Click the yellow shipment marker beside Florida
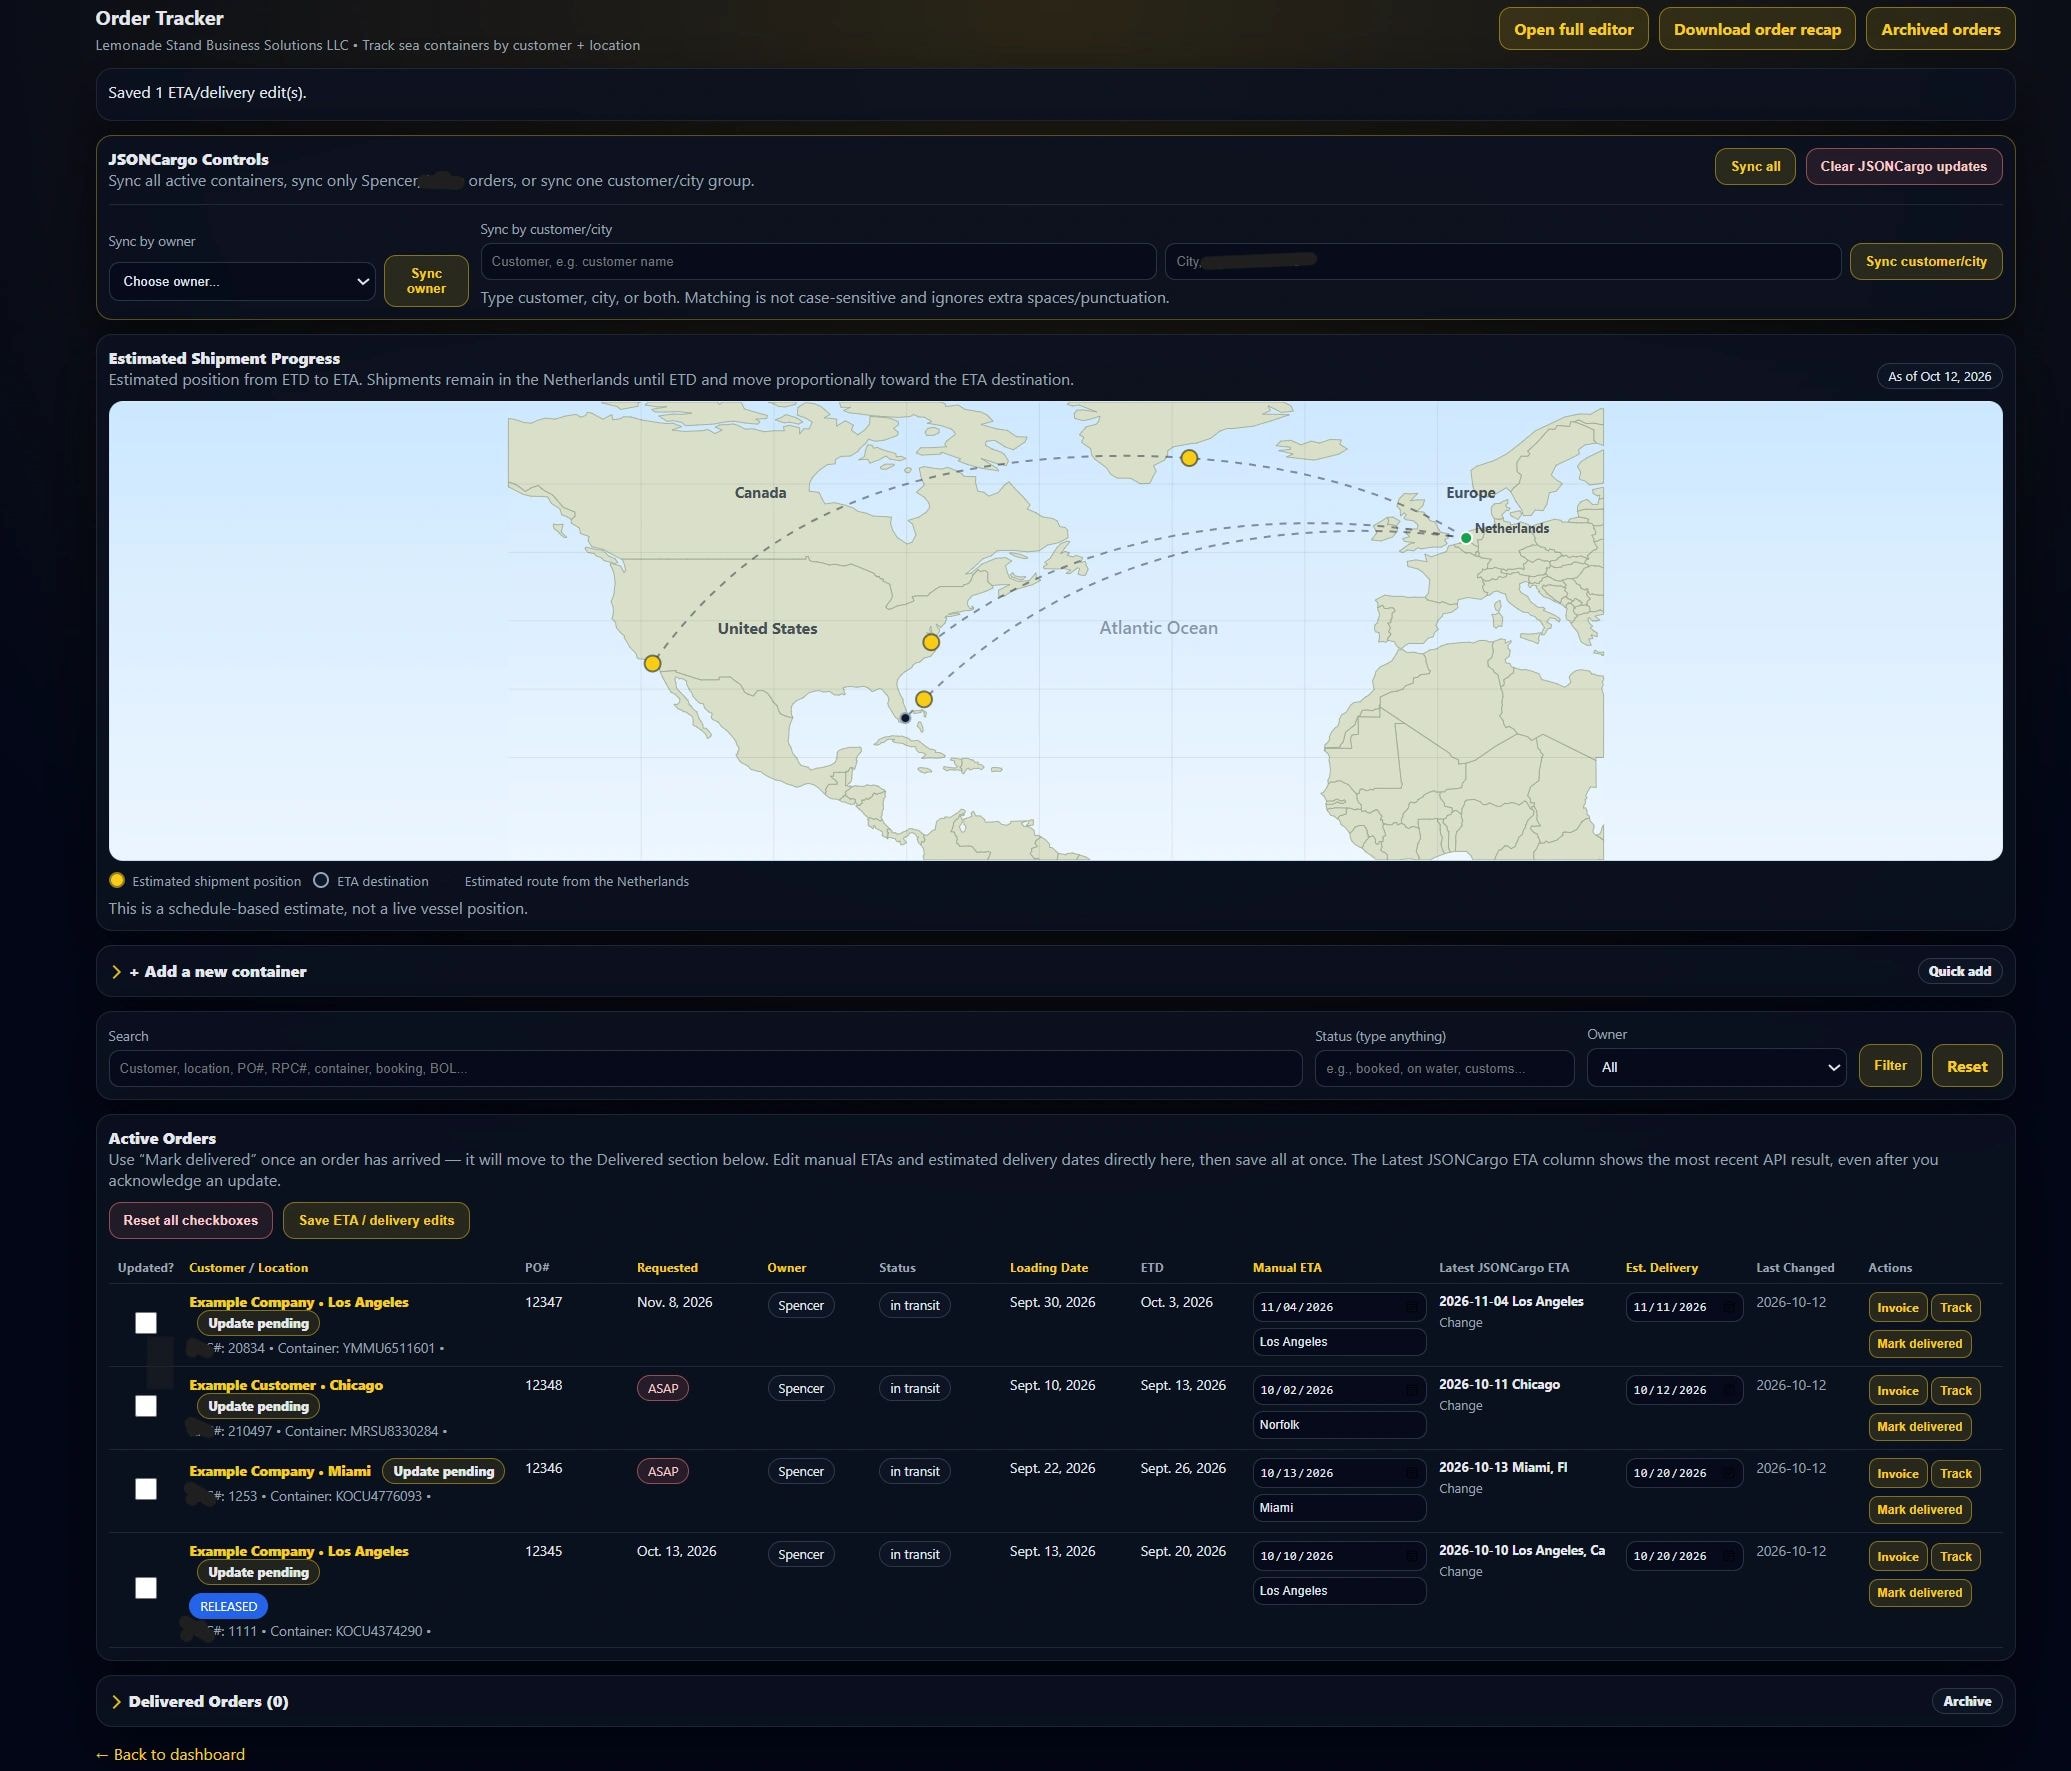 pos(923,699)
